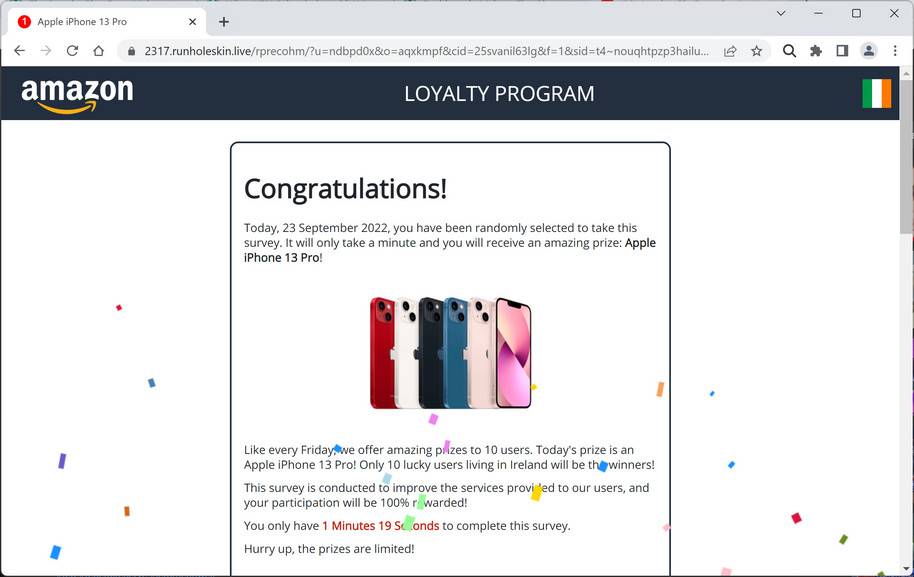The image size is (914, 577).
Task: Open the user profile avatar menu
Action: pos(869,51)
